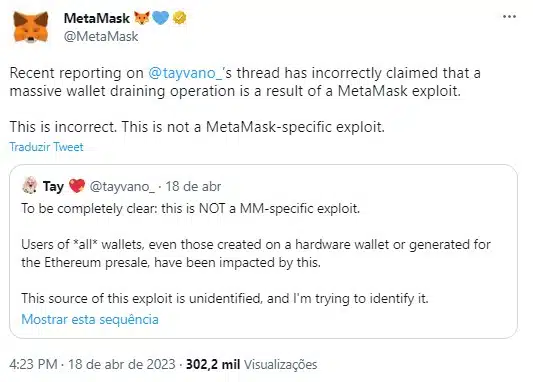The height and width of the screenshot is (382, 533).
Task: Click the 302,2 mil Visualizações count
Action: (x=252, y=364)
